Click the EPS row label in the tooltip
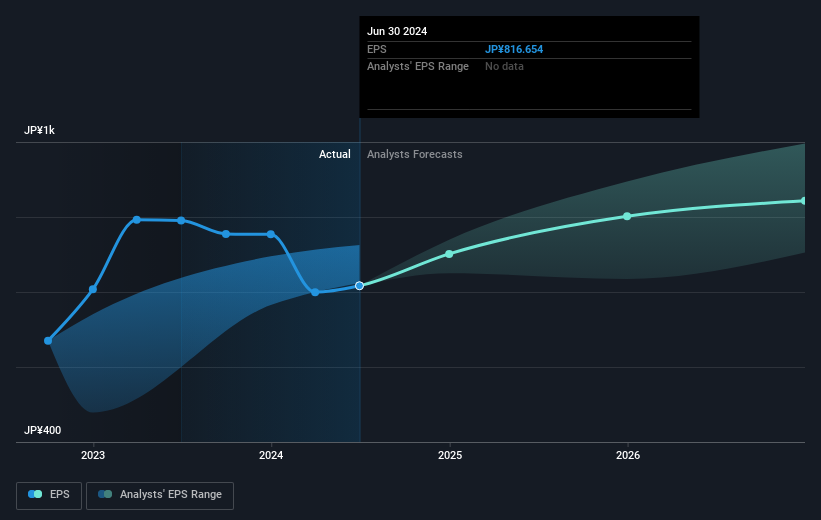 tap(376, 49)
